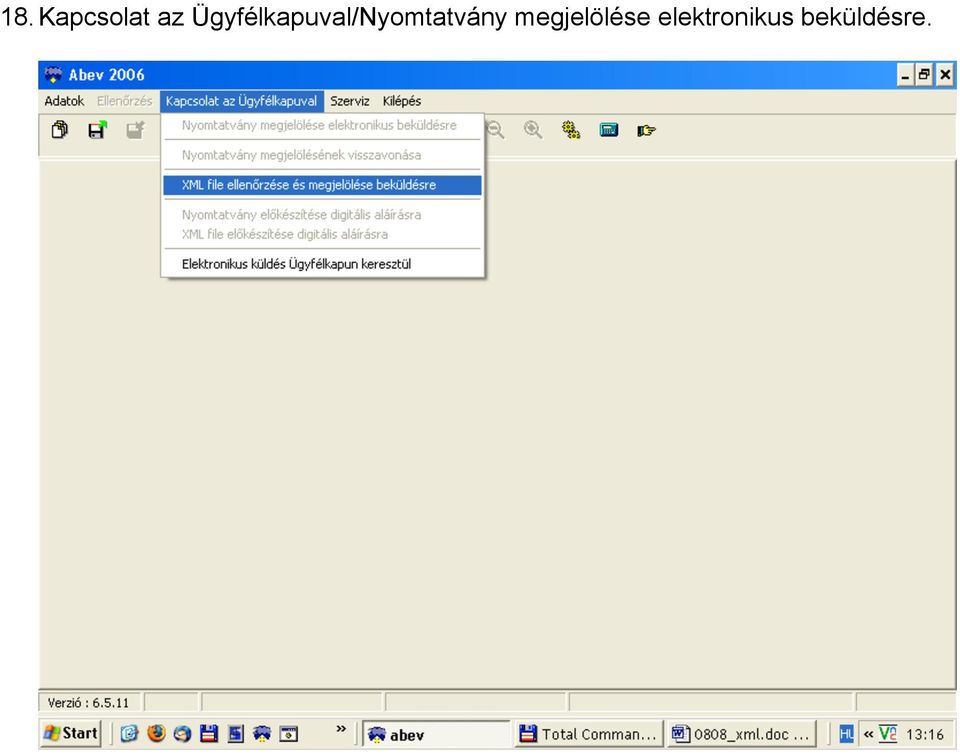Click the zoom in magnifier icon

pyautogui.click(x=533, y=130)
